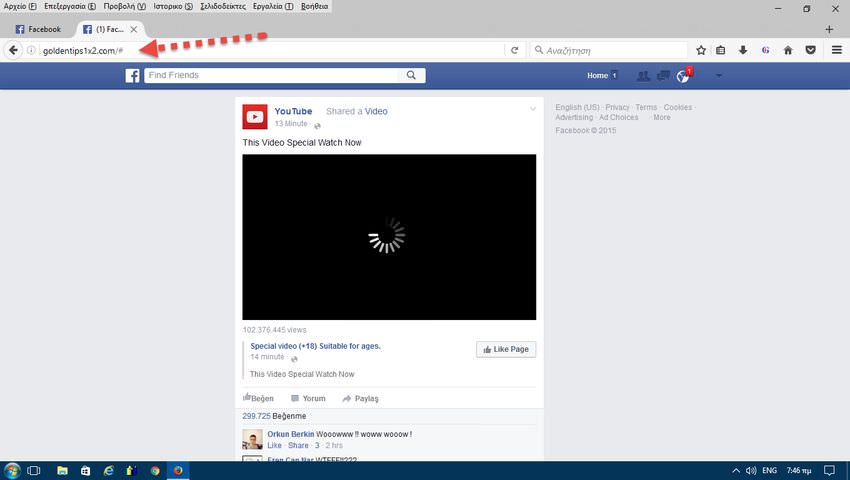Click the page reload icon
Viewport: 850px width, 480px height.
[515, 50]
